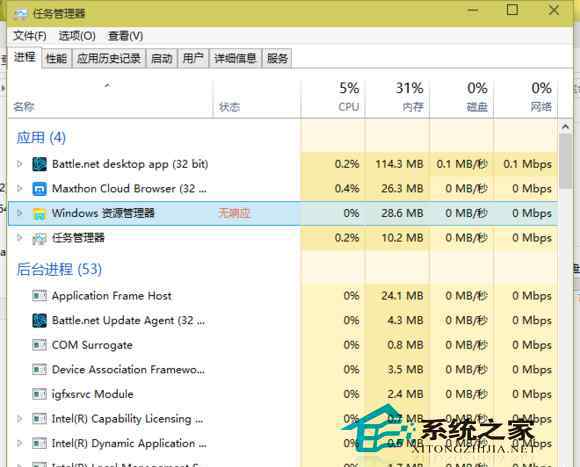Click the 0.1 Mbps network value
580x467 pixels.
(x=528, y=164)
